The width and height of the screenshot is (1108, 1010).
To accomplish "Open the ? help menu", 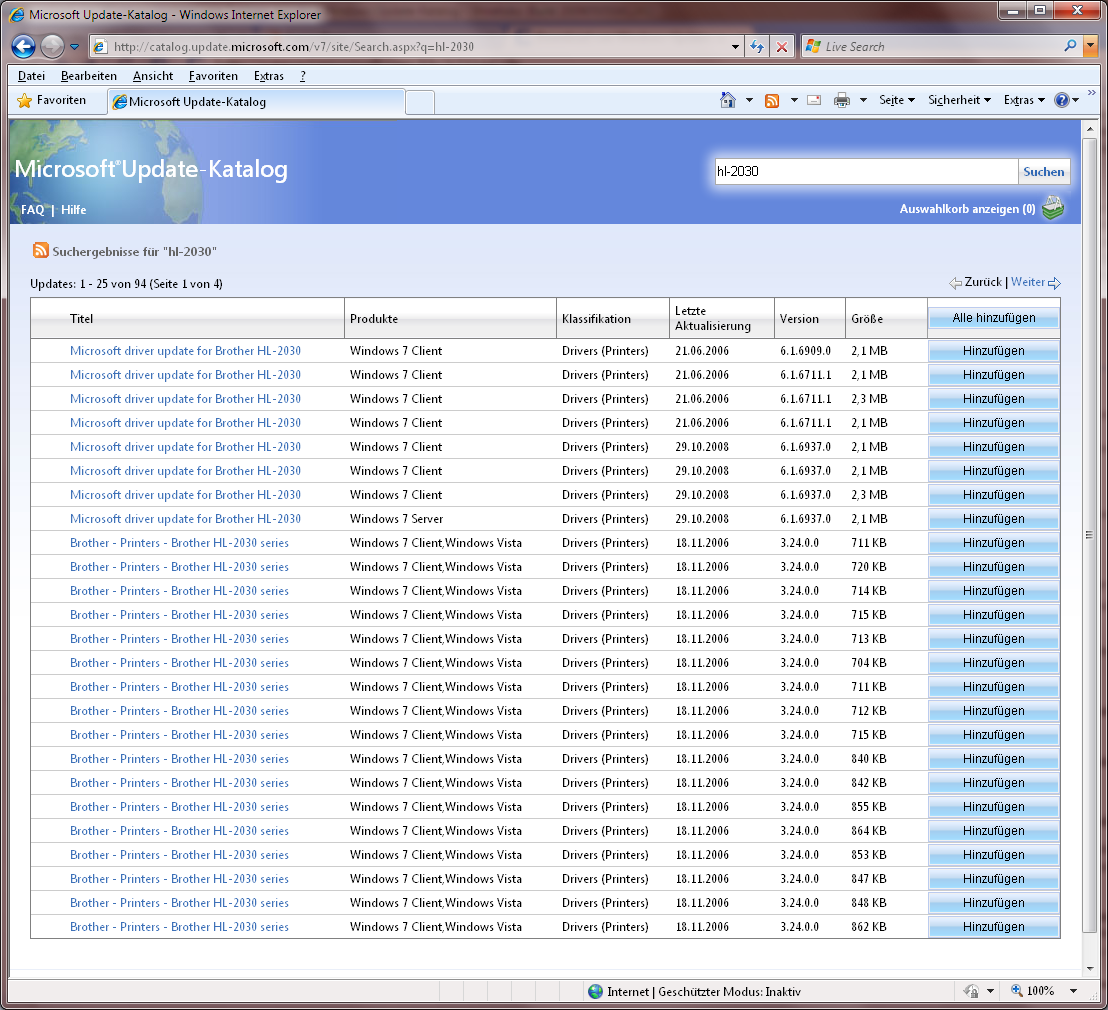I will (302, 76).
